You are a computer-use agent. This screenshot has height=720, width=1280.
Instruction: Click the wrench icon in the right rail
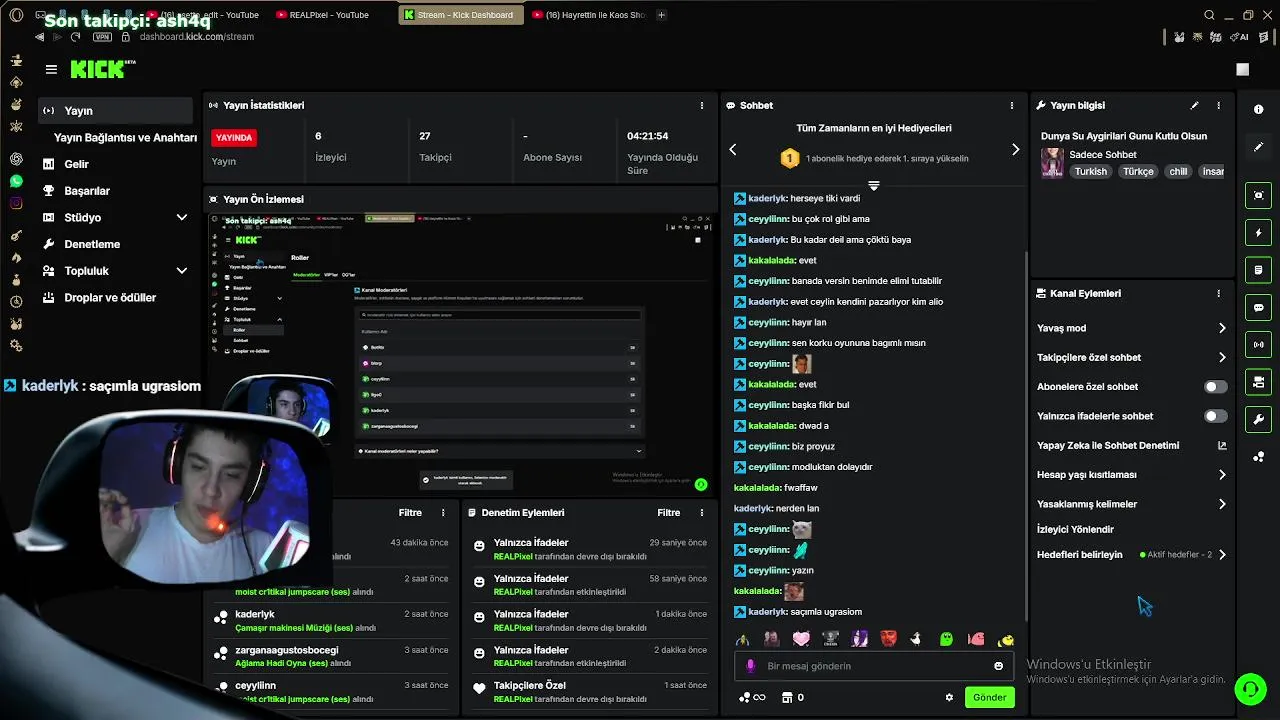pyautogui.click(x=1258, y=419)
